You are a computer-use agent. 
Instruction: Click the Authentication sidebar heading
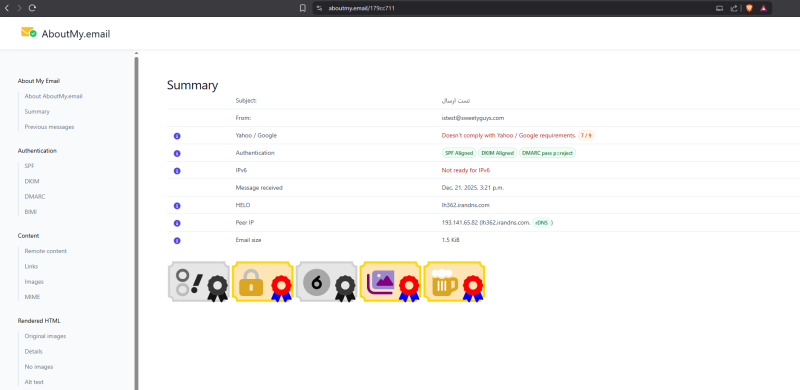(37, 151)
